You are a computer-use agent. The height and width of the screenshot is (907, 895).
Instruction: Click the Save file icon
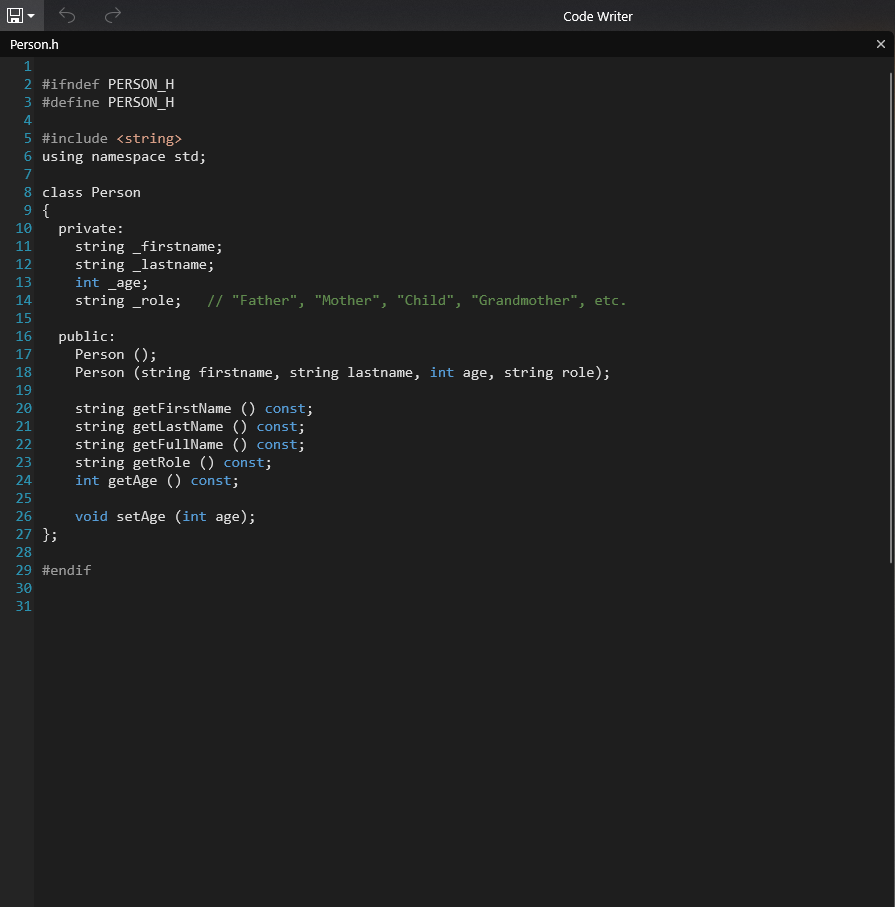click(x=14, y=15)
